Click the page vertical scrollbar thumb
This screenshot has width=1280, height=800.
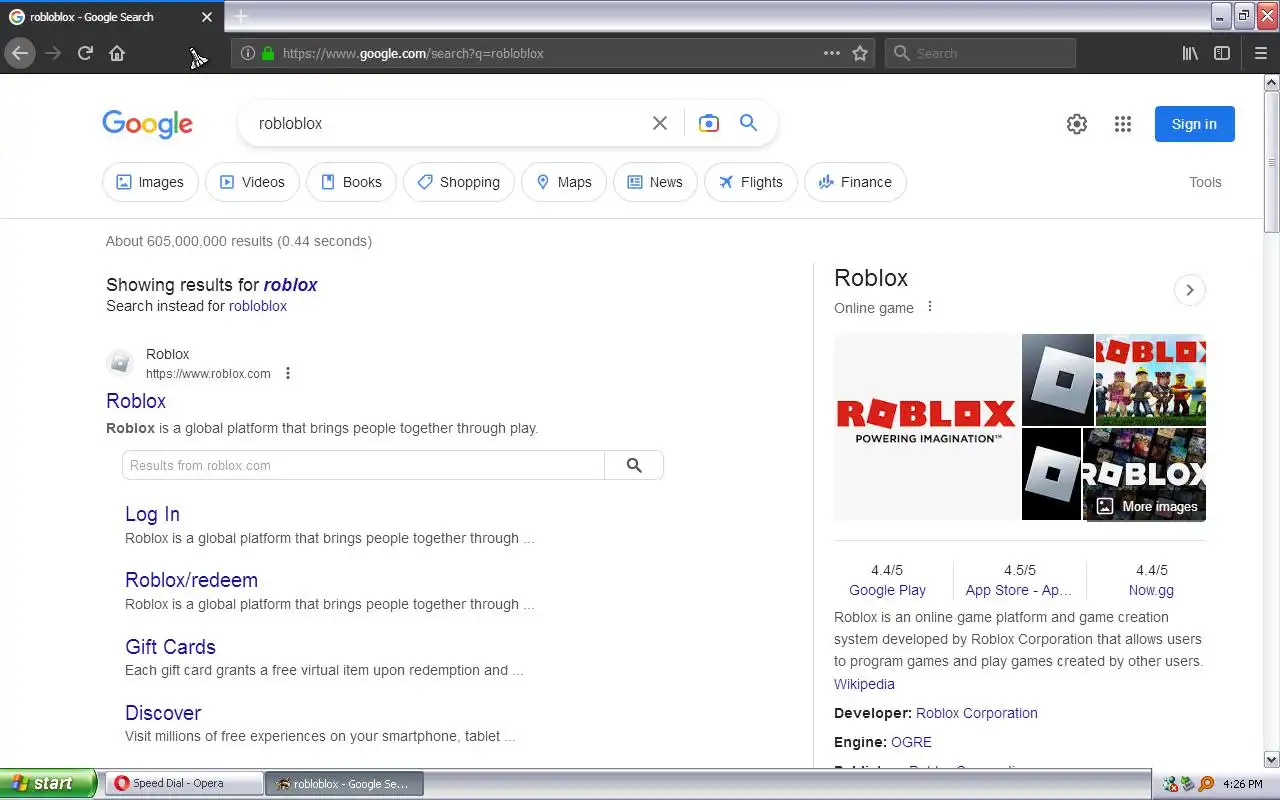(x=1271, y=161)
